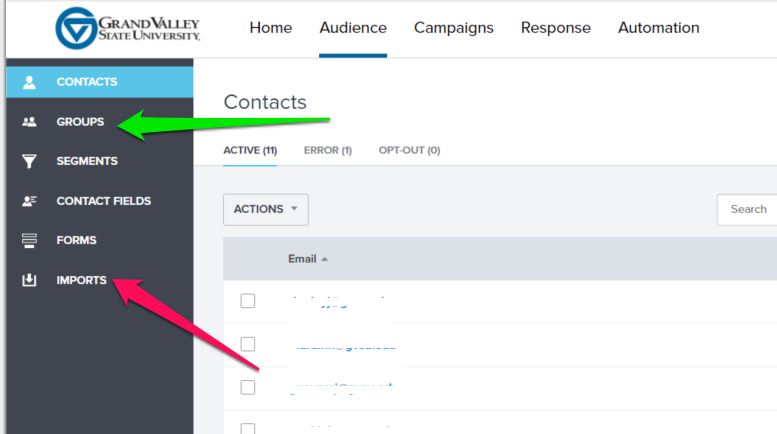The width and height of the screenshot is (777, 434).
Task: Switch to the Opt-Out (0) tab
Action: pyautogui.click(x=409, y=151)
